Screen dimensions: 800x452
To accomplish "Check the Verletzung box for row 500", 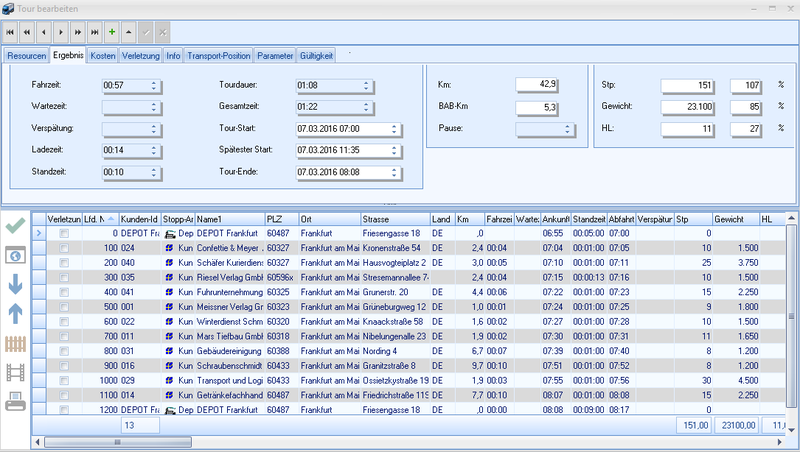I will 65,306.
